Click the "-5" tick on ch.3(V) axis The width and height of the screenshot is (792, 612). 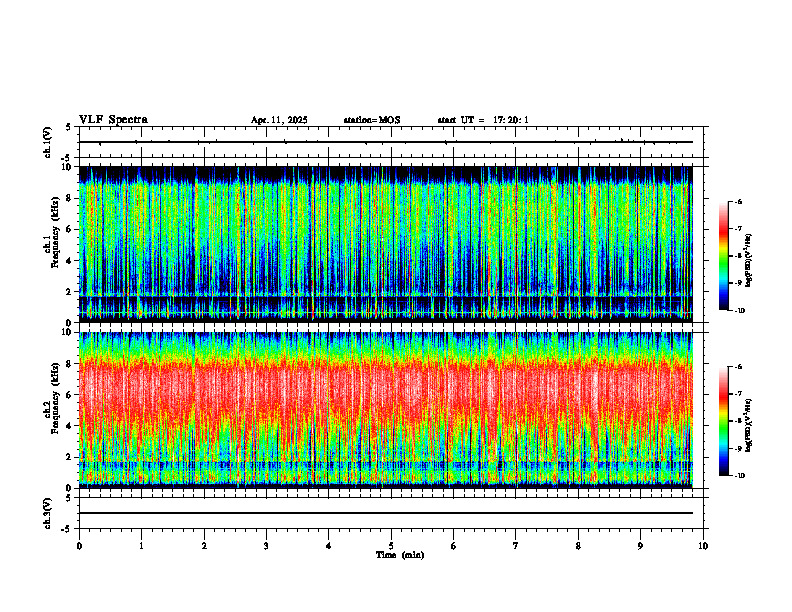pyautogui.click(x=68, y=529)
